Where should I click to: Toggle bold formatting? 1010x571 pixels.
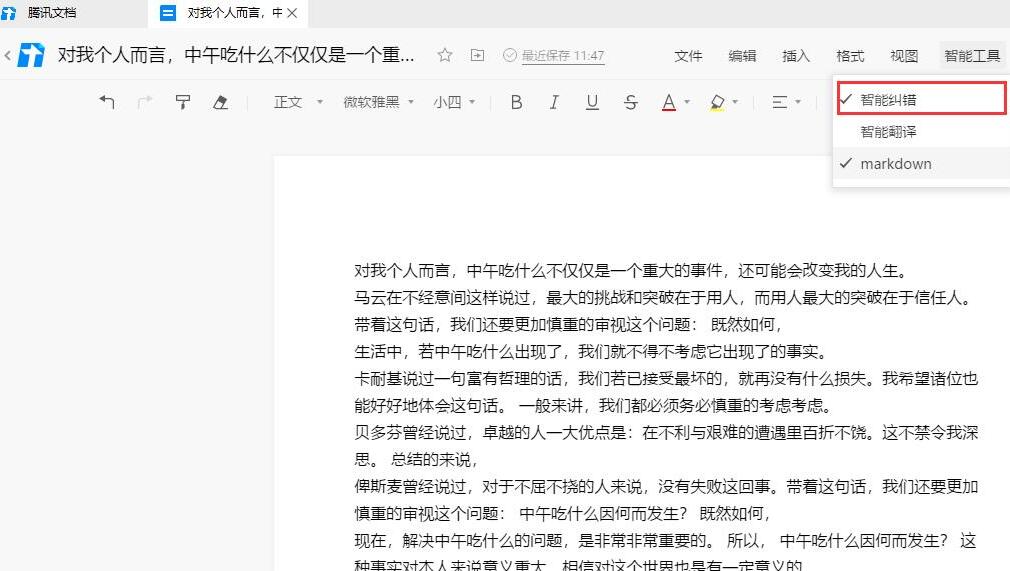point(516,102)
